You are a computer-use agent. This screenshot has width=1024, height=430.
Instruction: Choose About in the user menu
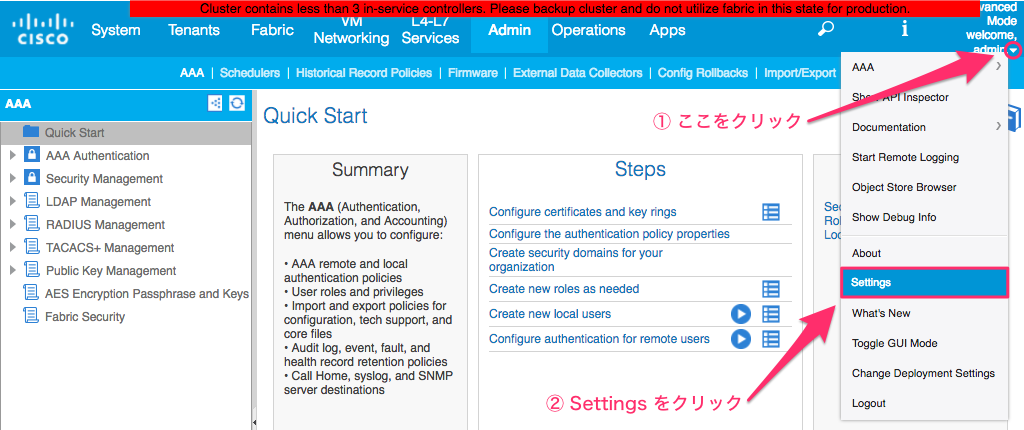click(925, 253)
